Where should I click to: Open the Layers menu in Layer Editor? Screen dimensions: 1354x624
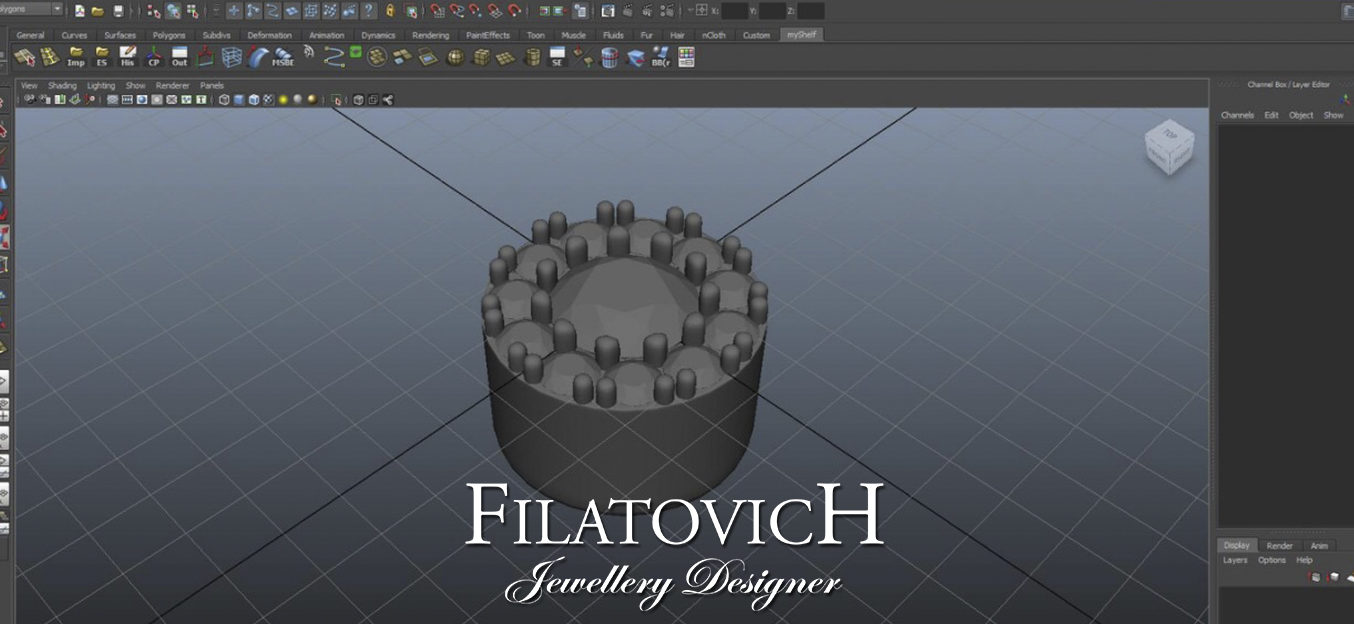click(x=1235, y=560)
